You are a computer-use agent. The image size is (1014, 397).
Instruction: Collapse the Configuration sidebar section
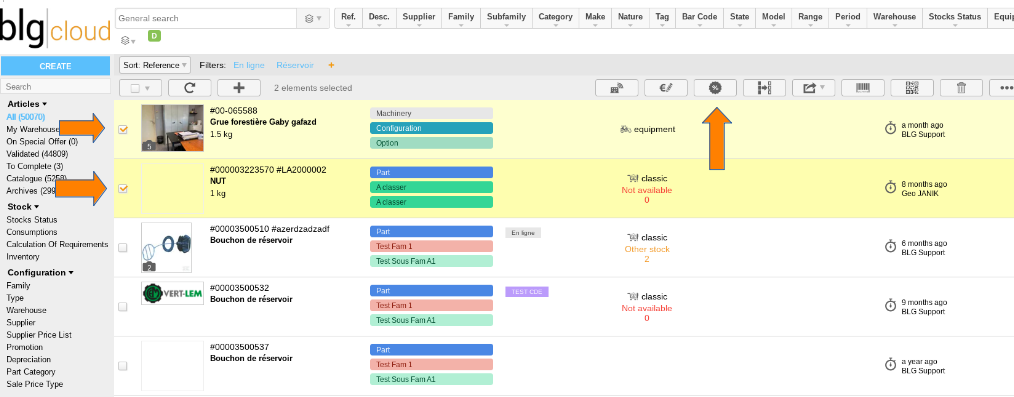click(40, 272)
